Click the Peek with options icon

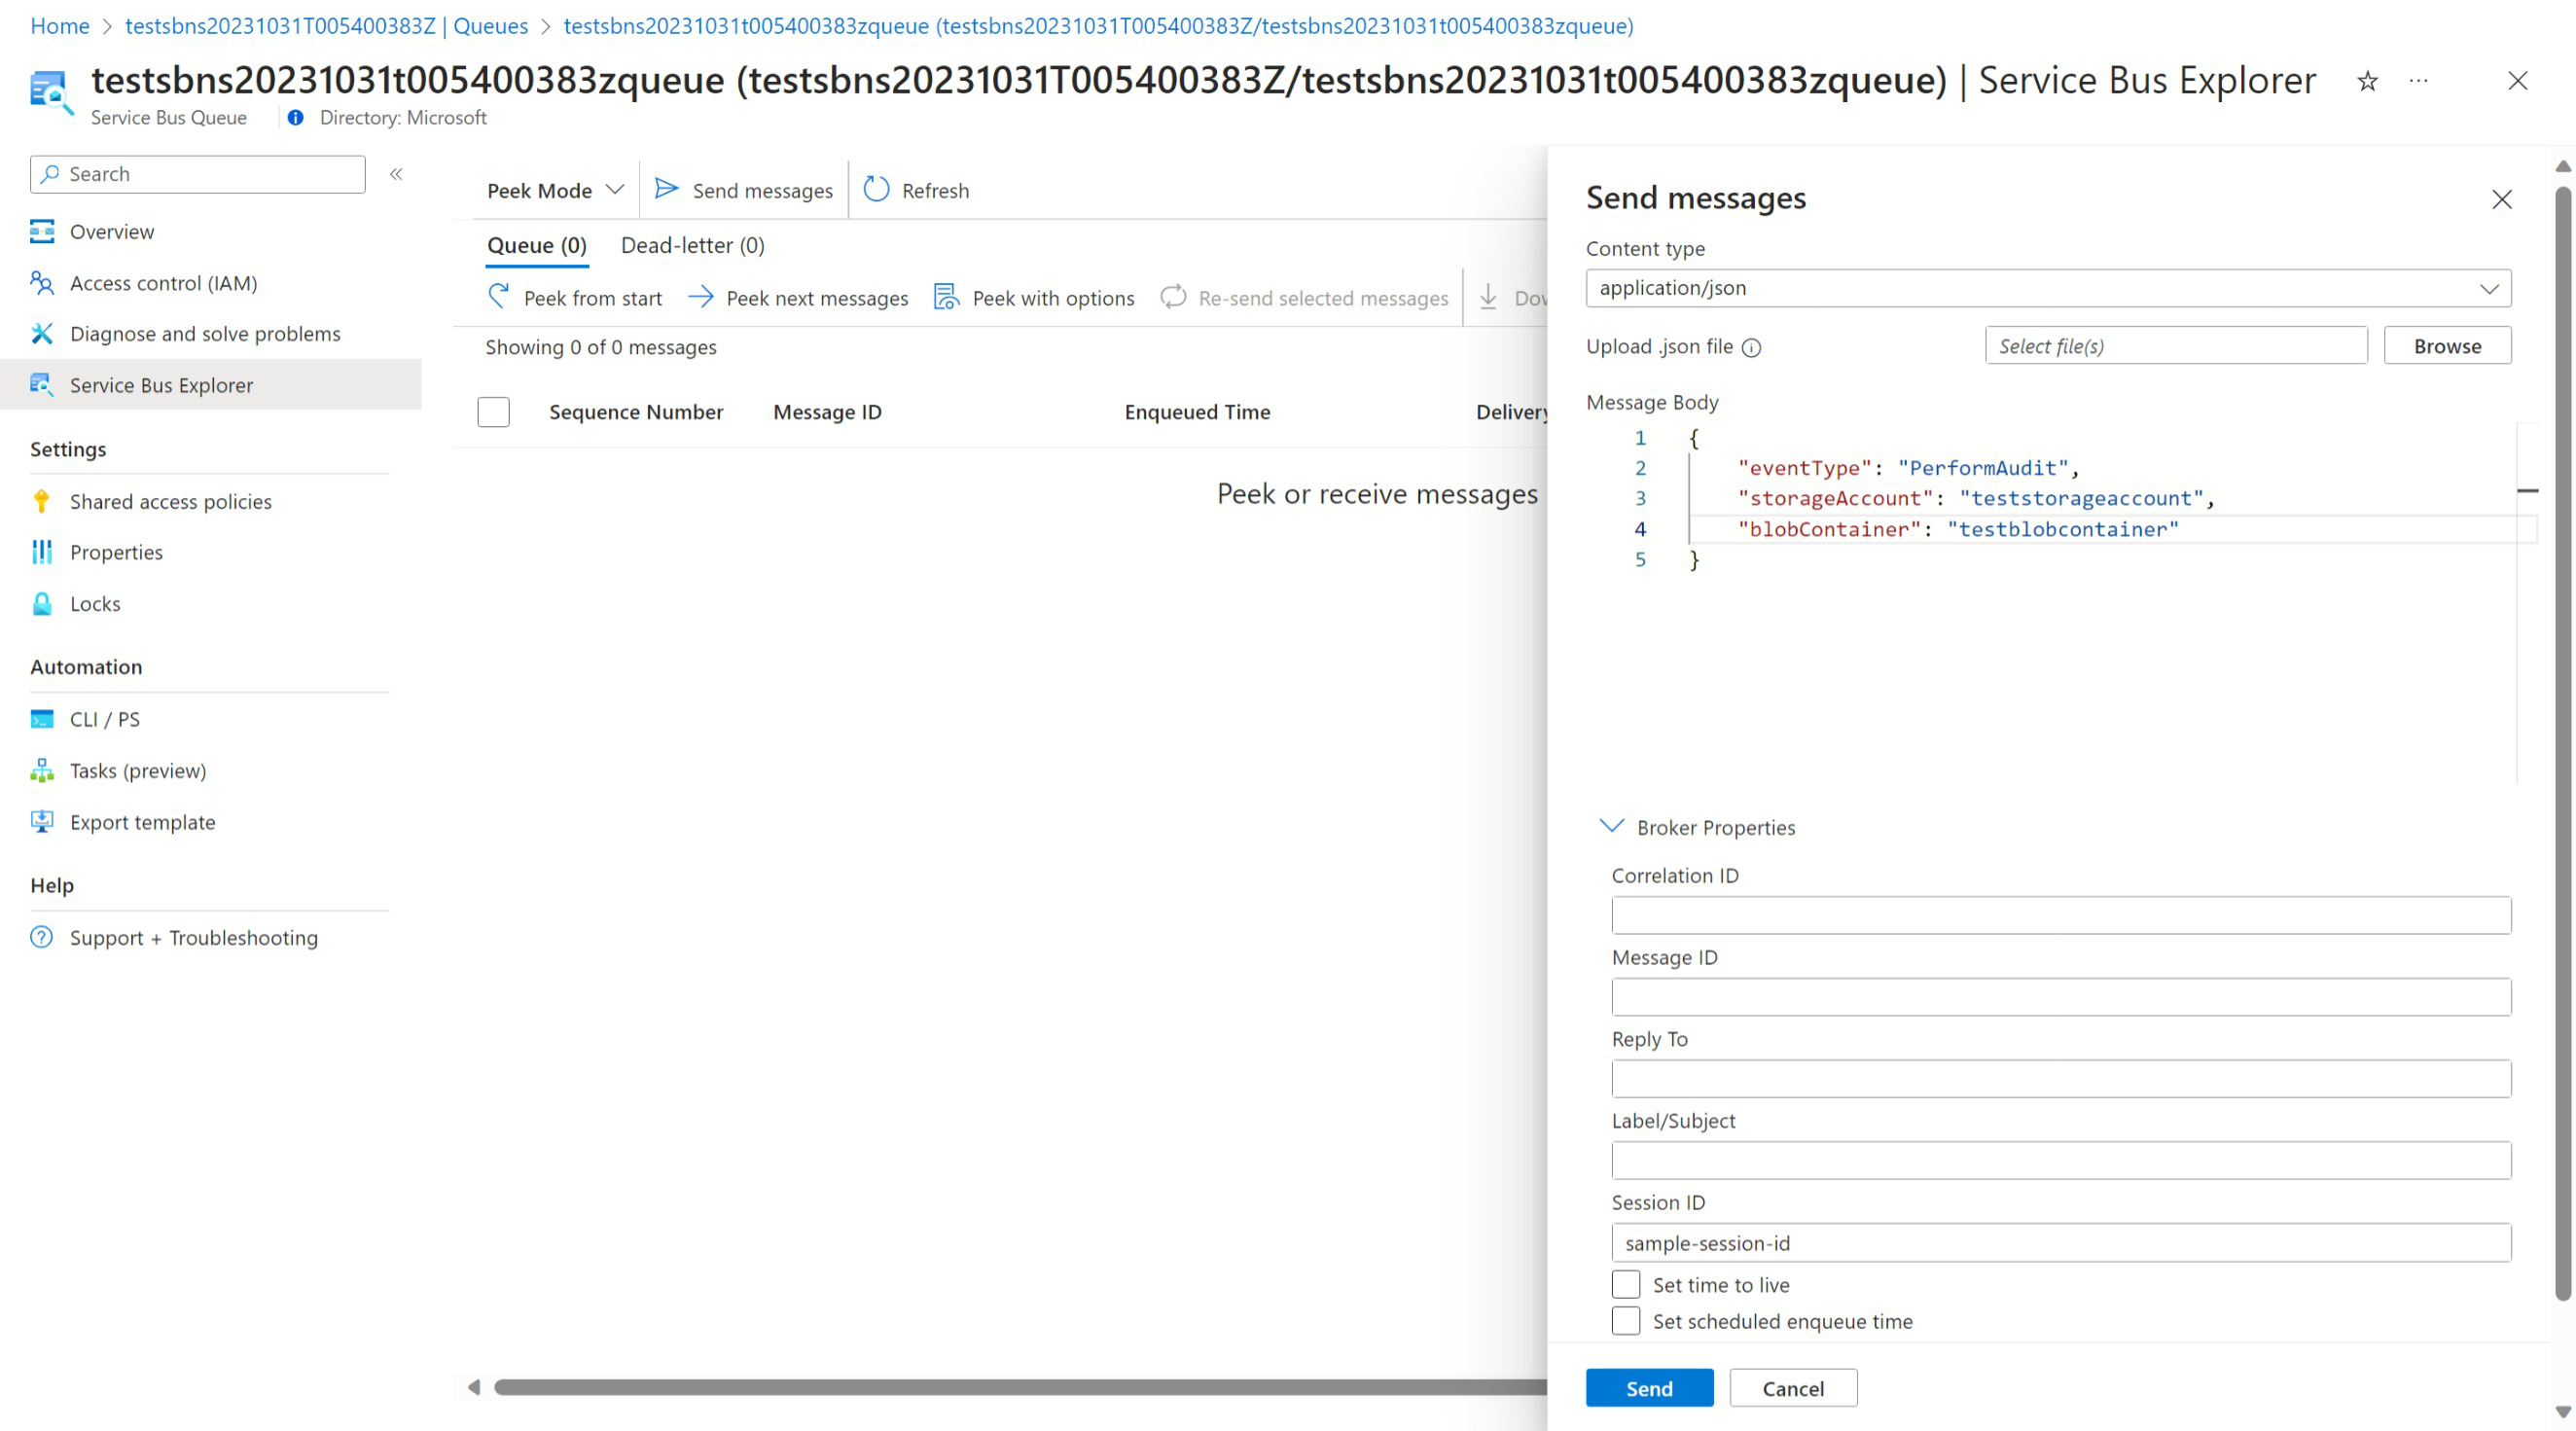click(948, 296)
